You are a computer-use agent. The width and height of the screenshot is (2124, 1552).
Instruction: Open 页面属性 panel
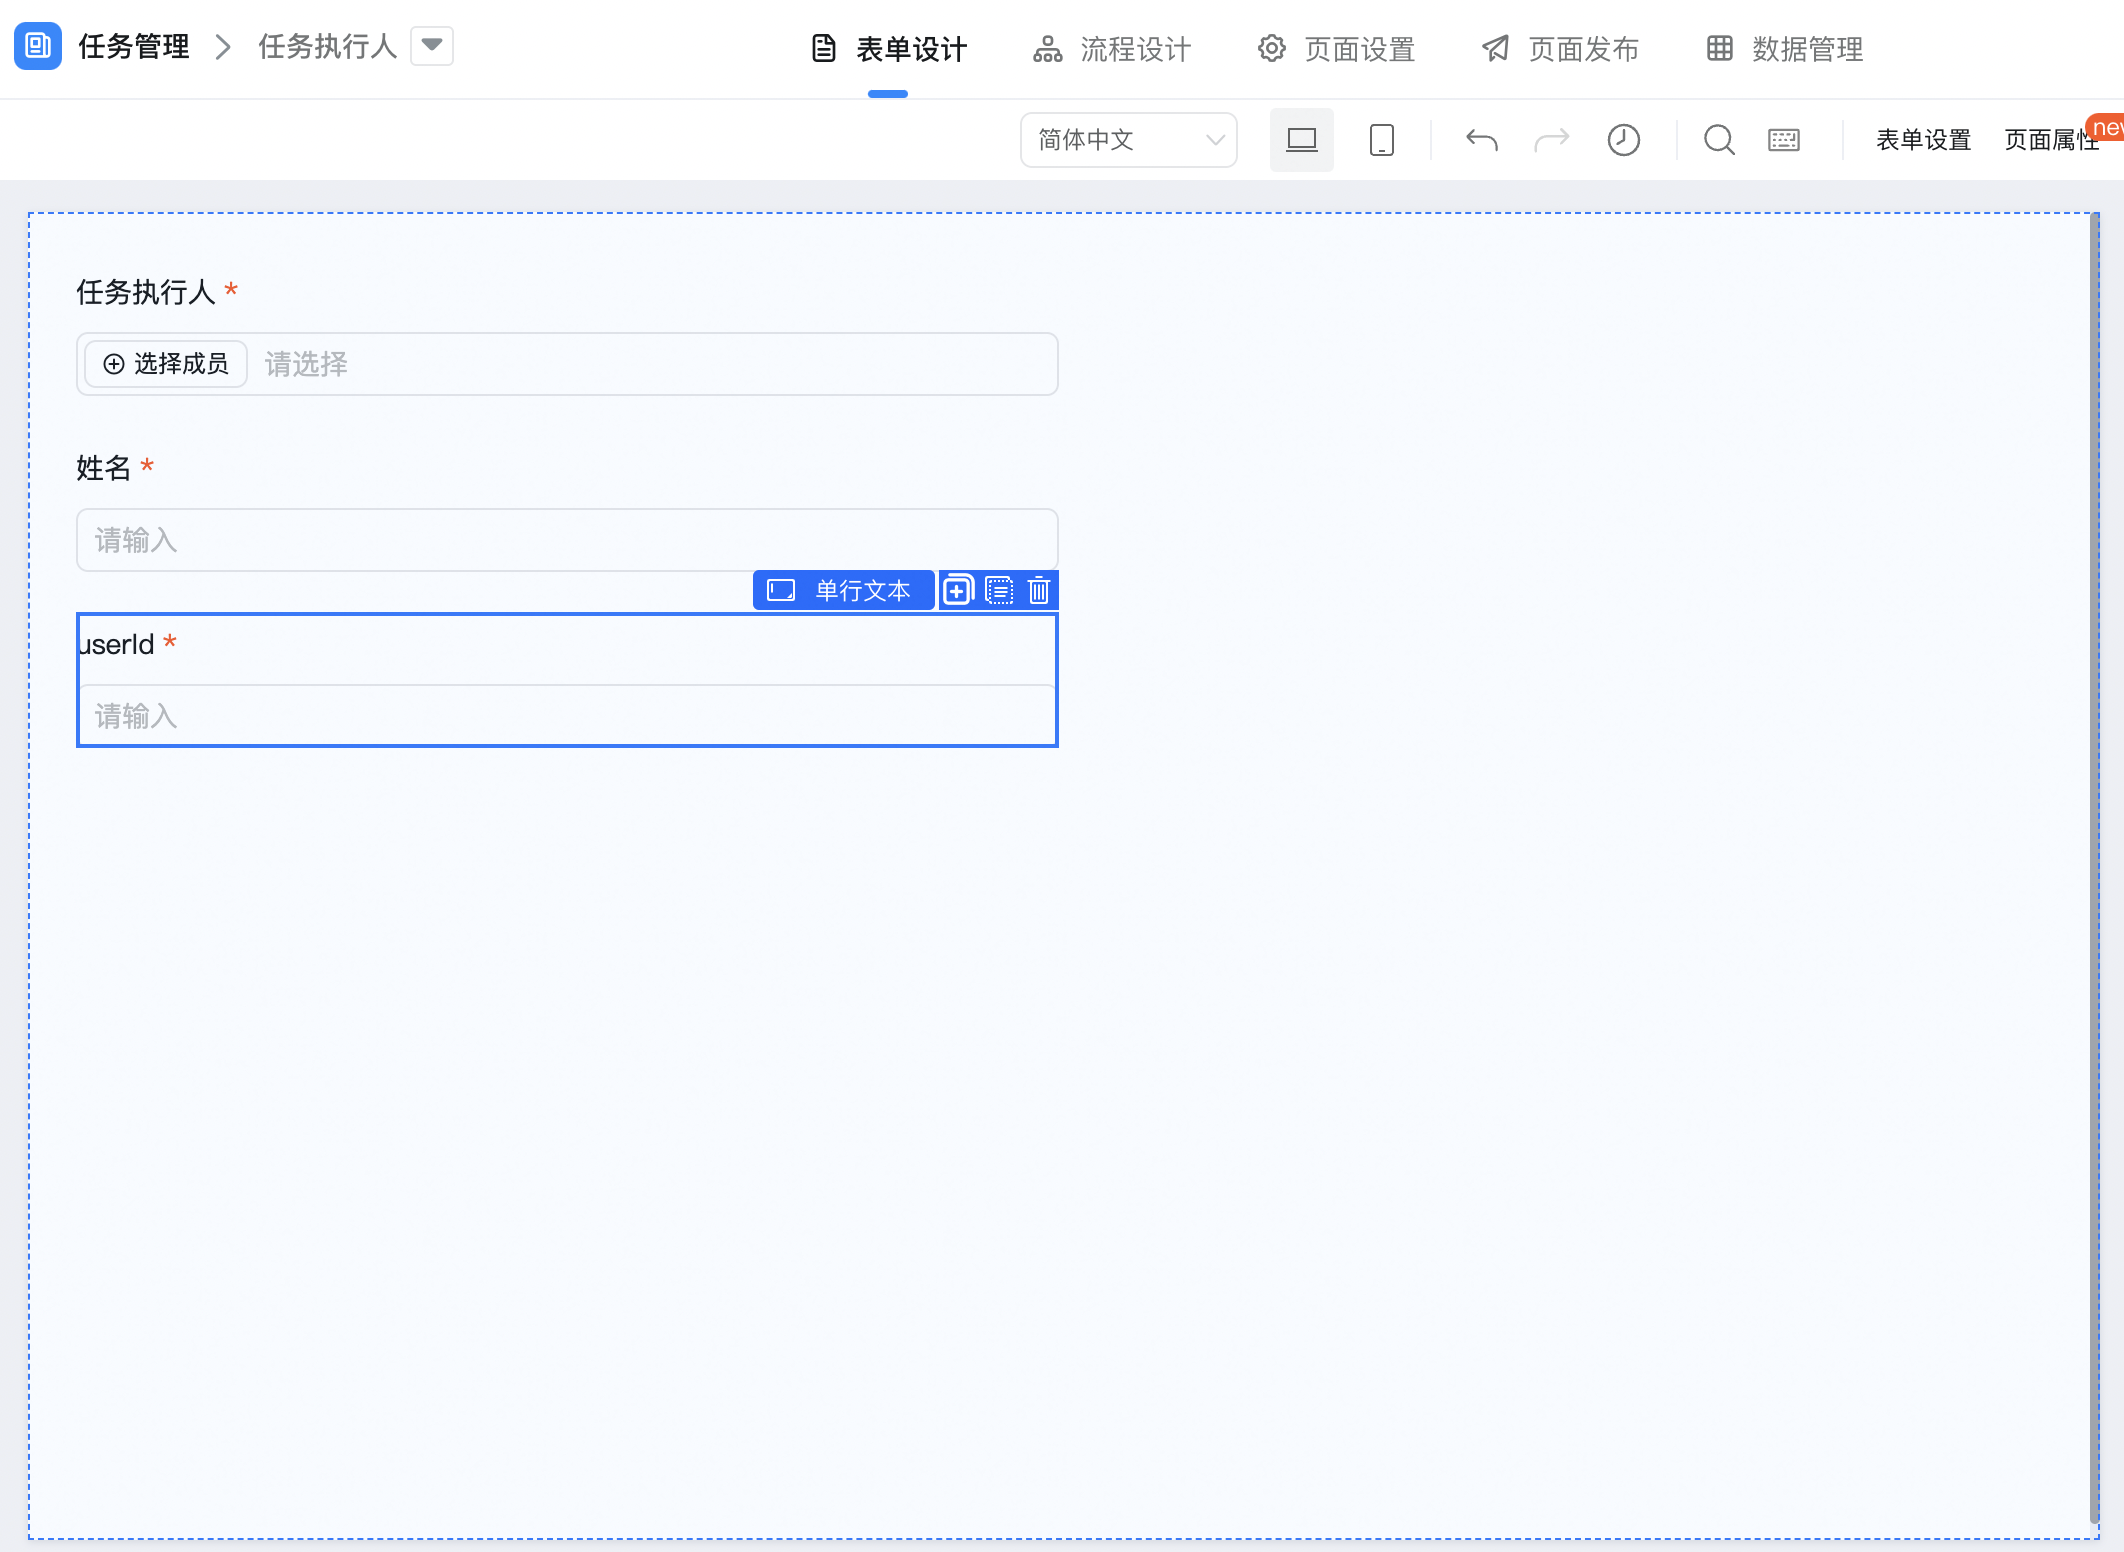pyautogui.click(x=2051, y=140)
